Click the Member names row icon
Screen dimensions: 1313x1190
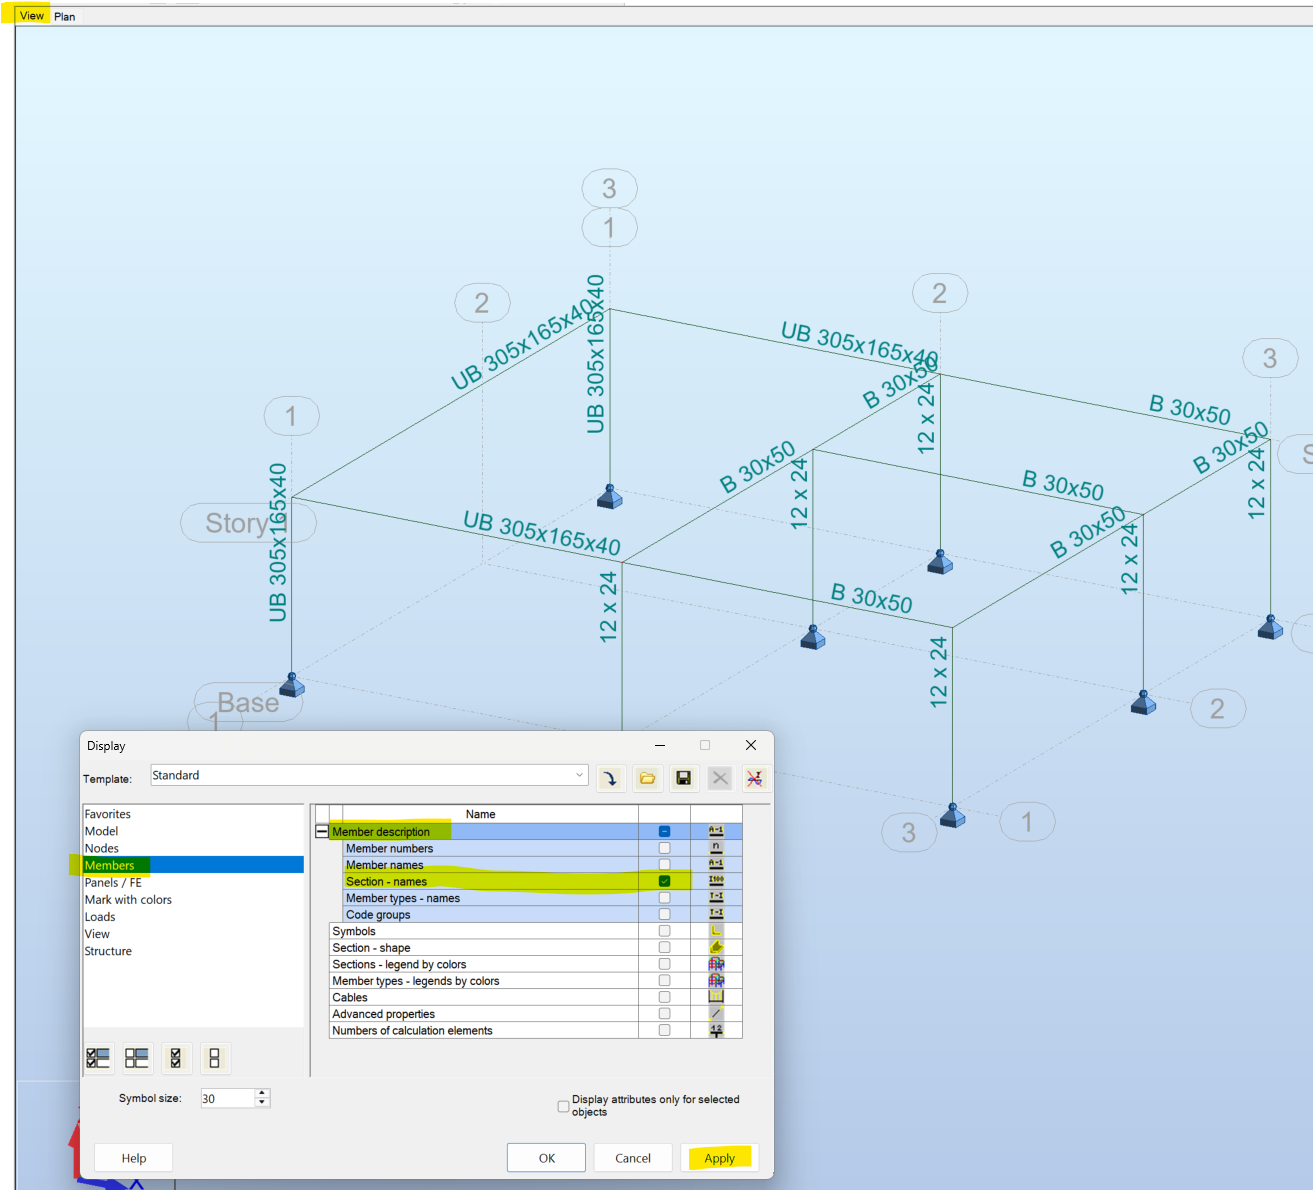[716, 864]
